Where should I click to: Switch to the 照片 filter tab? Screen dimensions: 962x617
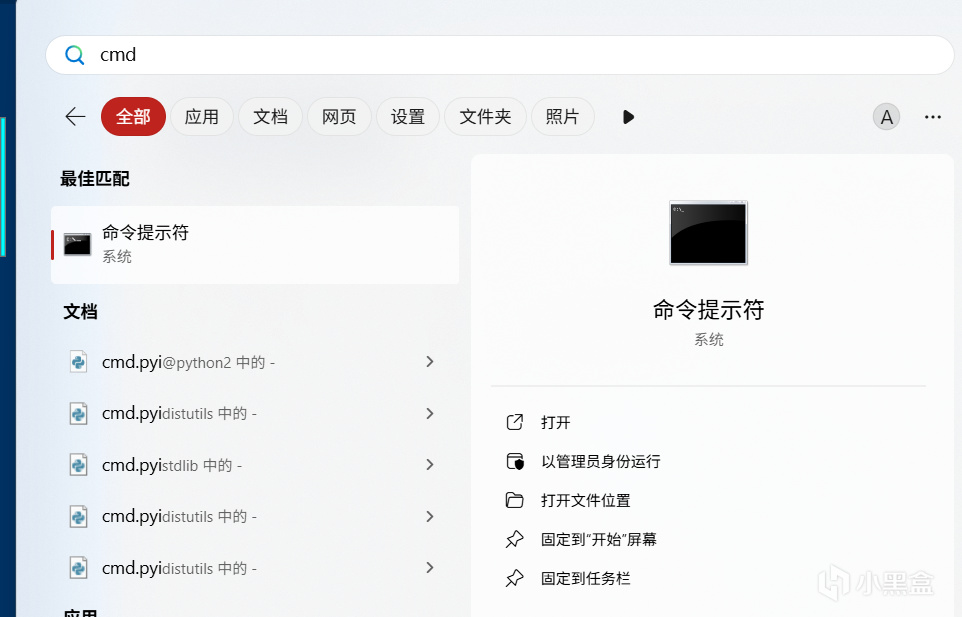562,117
